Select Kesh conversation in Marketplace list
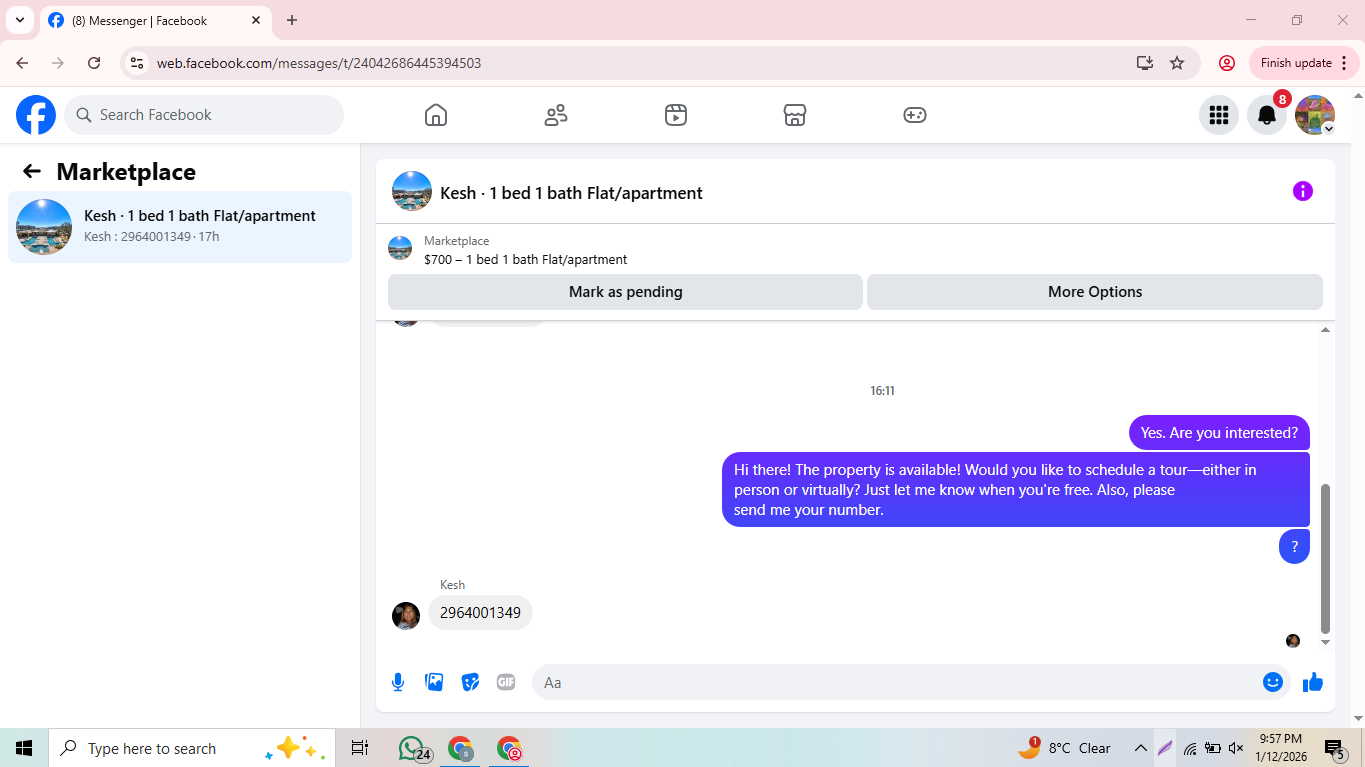The height and width of the screenshot is (767, 1365). click(180, 227)
